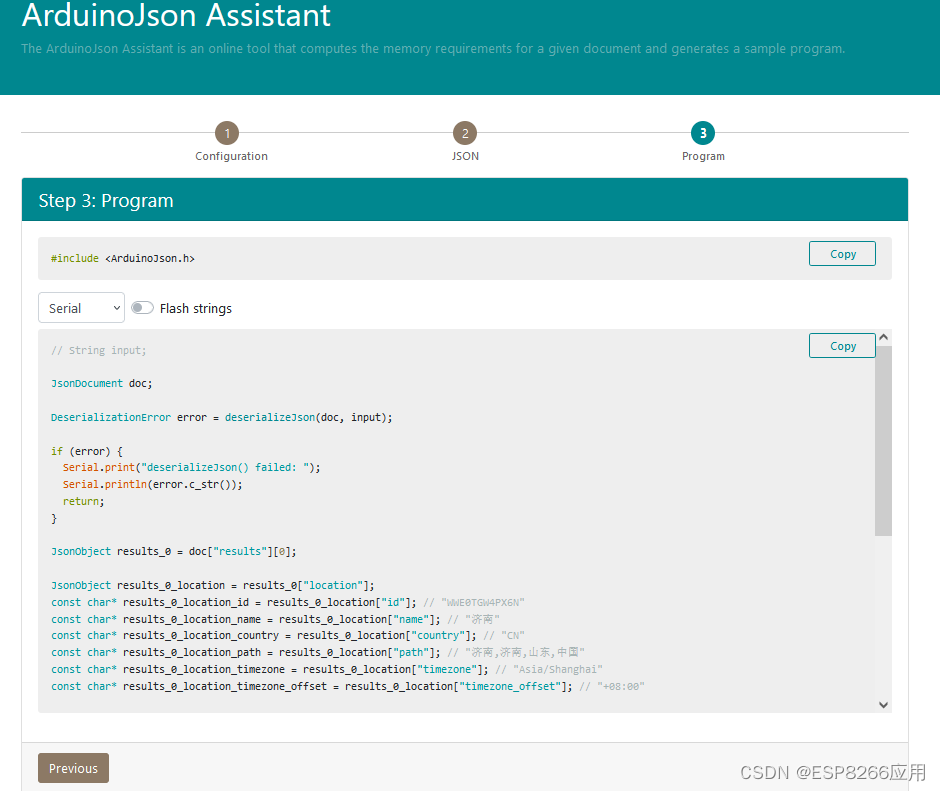Toggle the Flash strings switch
The width and height of the screenshot is (940, 791).
pos(142,308)
